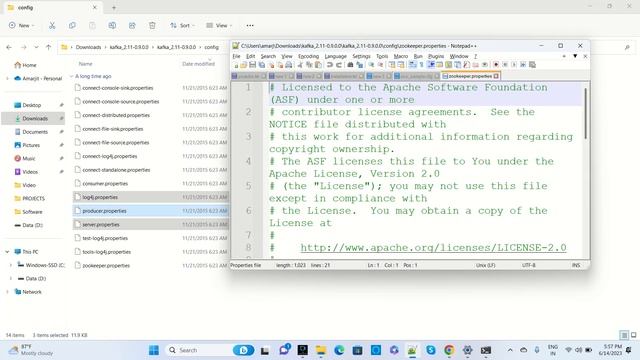Click the Save All icon in Notepad++ toolbar
The height and width of the screenshot is (360, 640).
pyautogui.click(x=262, y=65)
